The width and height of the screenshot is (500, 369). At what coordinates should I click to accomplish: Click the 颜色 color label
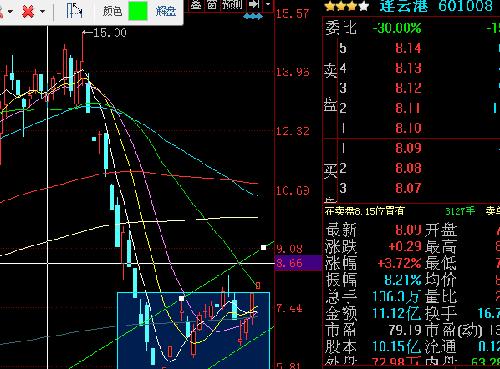pos(112,11)
